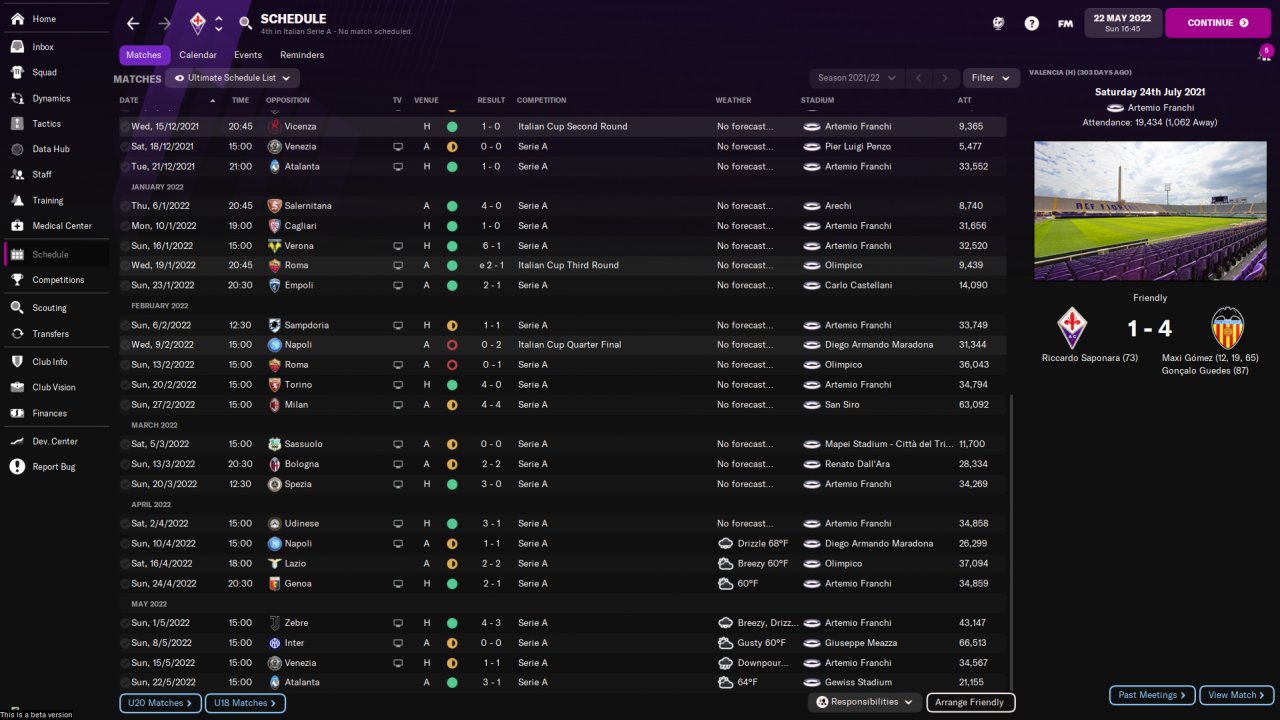Click the forward navigation arrow
1280x720 pixels.
point(165,23)
